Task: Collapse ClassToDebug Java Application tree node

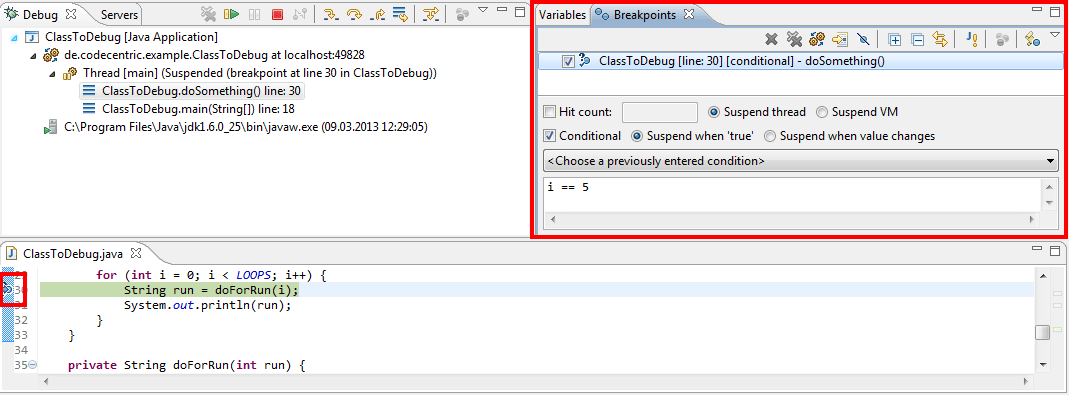Action: coord(15,38)
